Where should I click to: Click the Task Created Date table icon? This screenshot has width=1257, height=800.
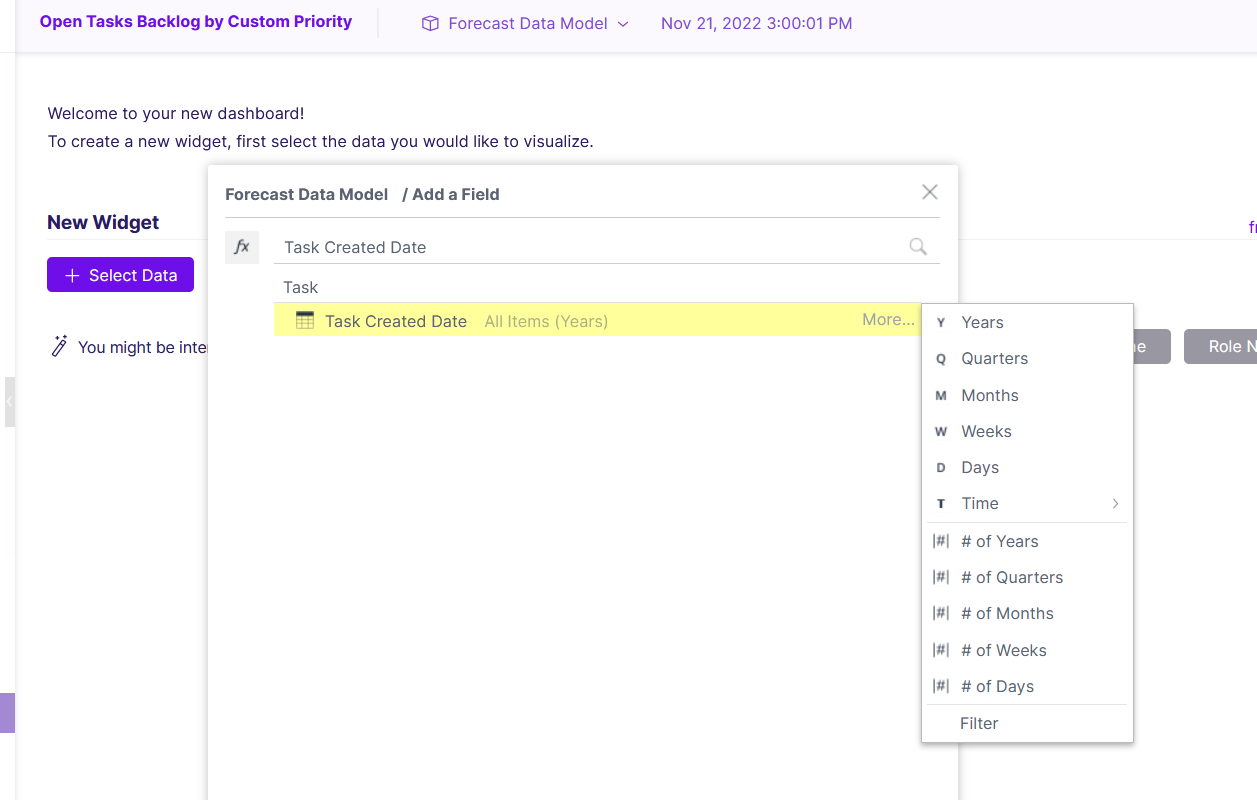pyautogui.click(x=305, y=321)
